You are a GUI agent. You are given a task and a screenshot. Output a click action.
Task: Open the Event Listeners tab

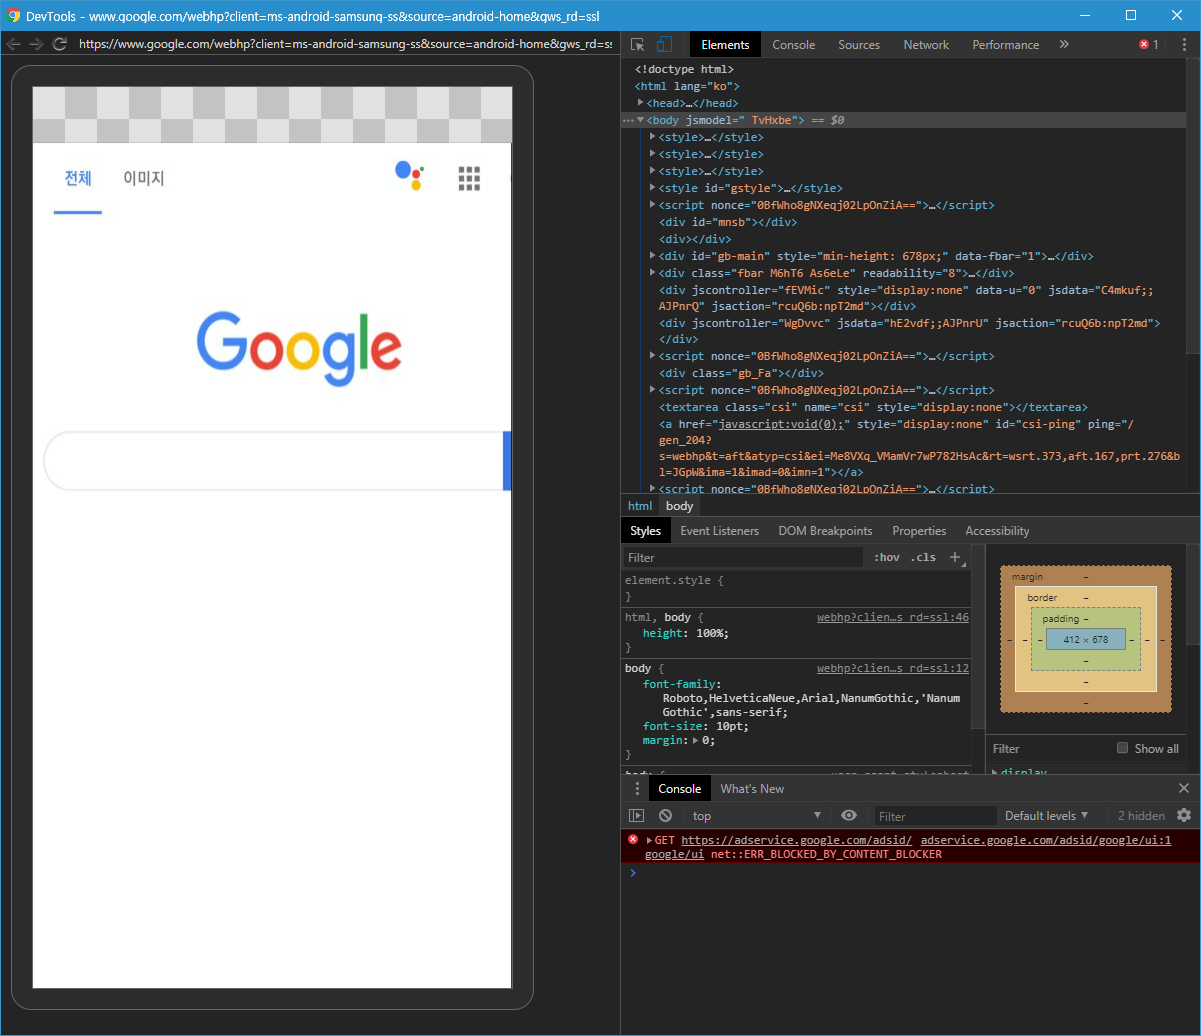(719, 531)
